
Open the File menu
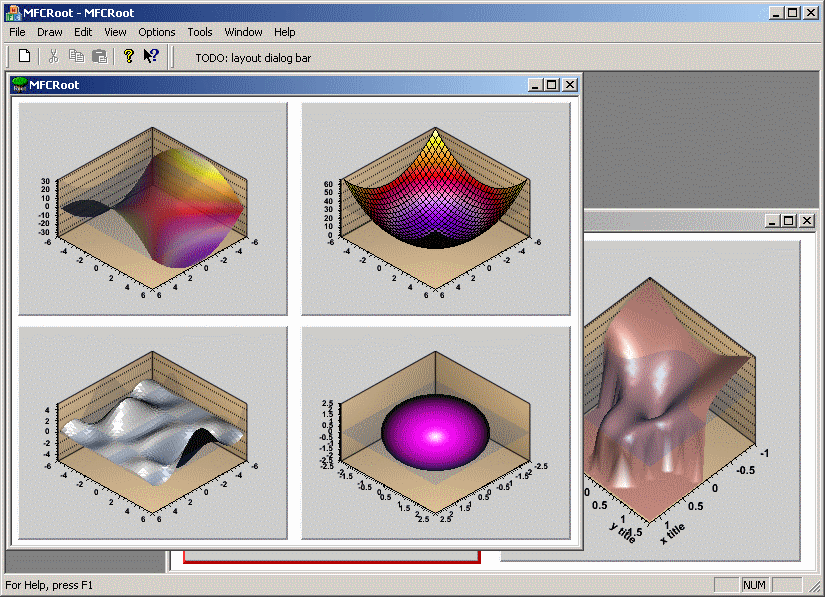17,32
